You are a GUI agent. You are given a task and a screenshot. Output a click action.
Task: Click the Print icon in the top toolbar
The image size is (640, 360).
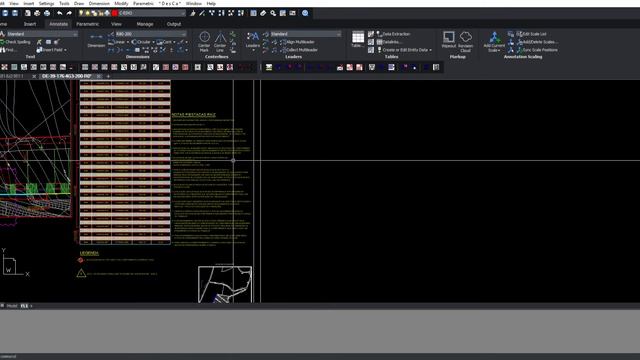point(37,13)
